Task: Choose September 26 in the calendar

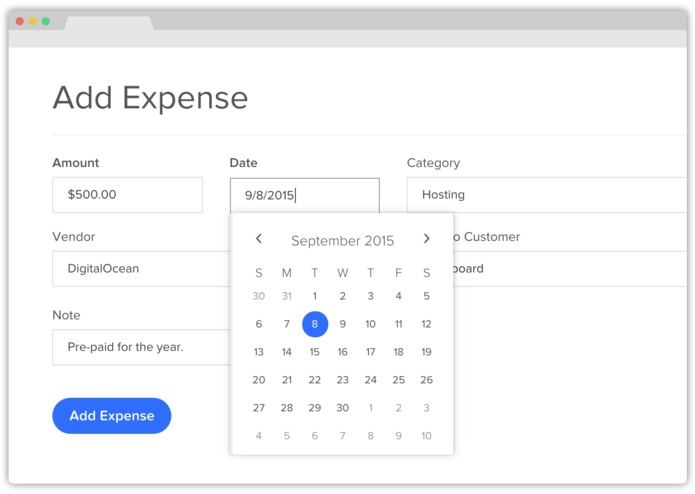Action: click(x=426, y=380)
